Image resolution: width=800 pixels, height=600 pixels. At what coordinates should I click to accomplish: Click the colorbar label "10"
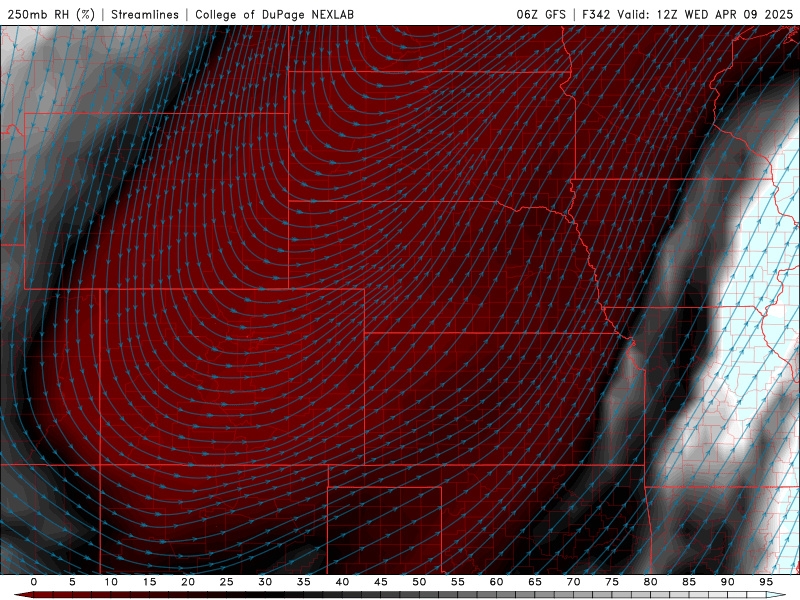(111, 582)
